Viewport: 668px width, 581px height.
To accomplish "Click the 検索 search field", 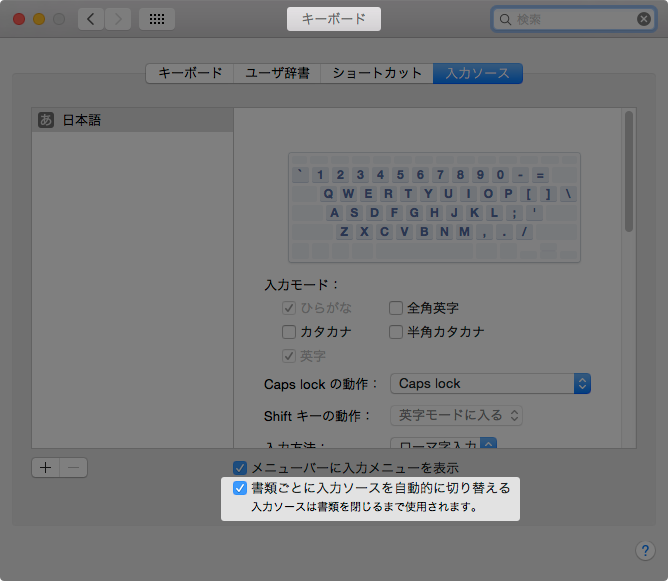I will click(x=574, y=19).
